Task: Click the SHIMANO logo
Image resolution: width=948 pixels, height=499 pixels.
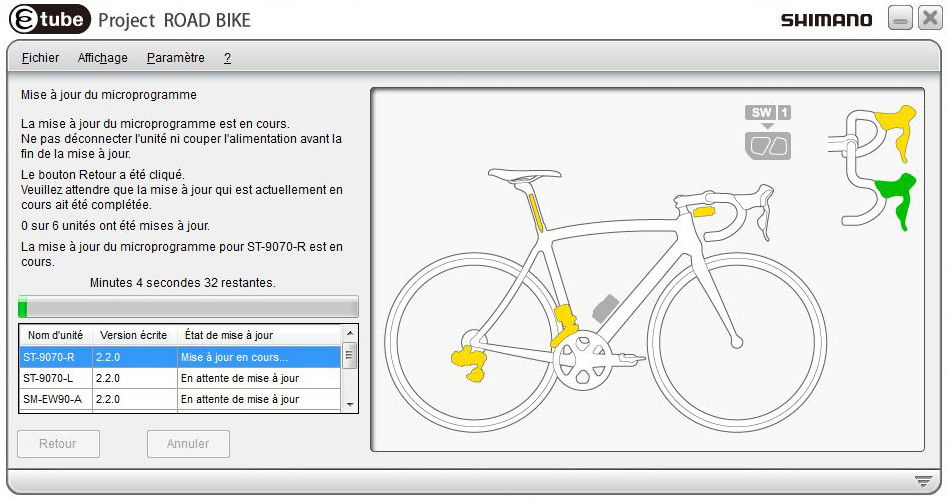Action: 826,20
